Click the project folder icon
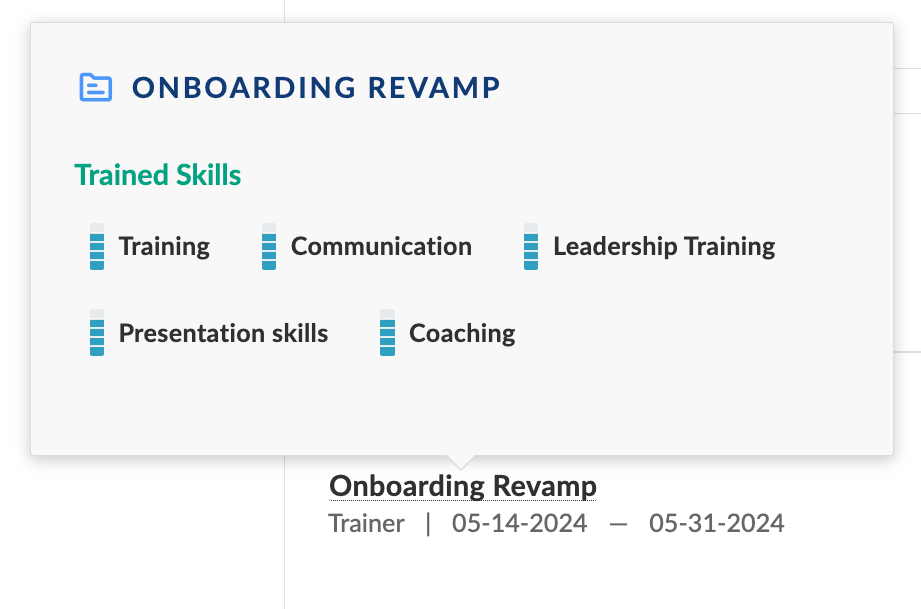Screen dimensions: 921x609 click(x=95, y=87)
